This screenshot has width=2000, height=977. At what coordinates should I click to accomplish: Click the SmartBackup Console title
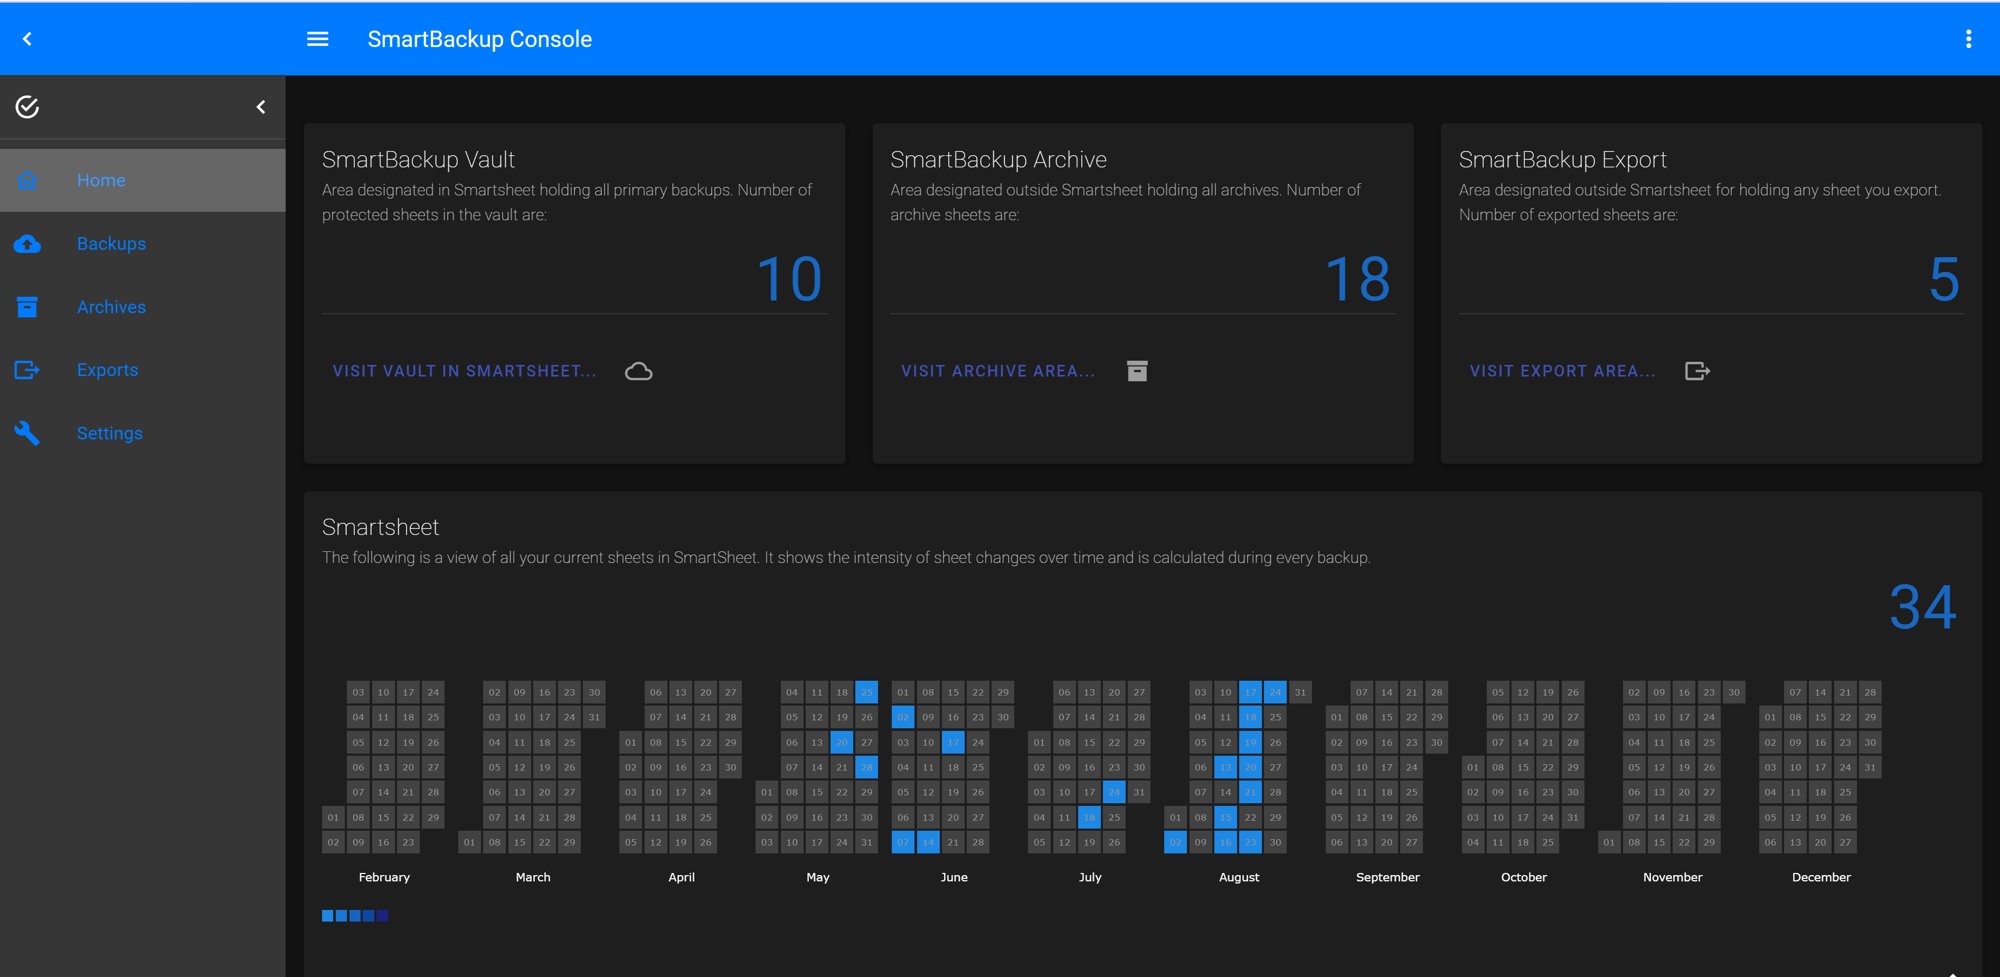pyautogui.click(x=480, y=39)
